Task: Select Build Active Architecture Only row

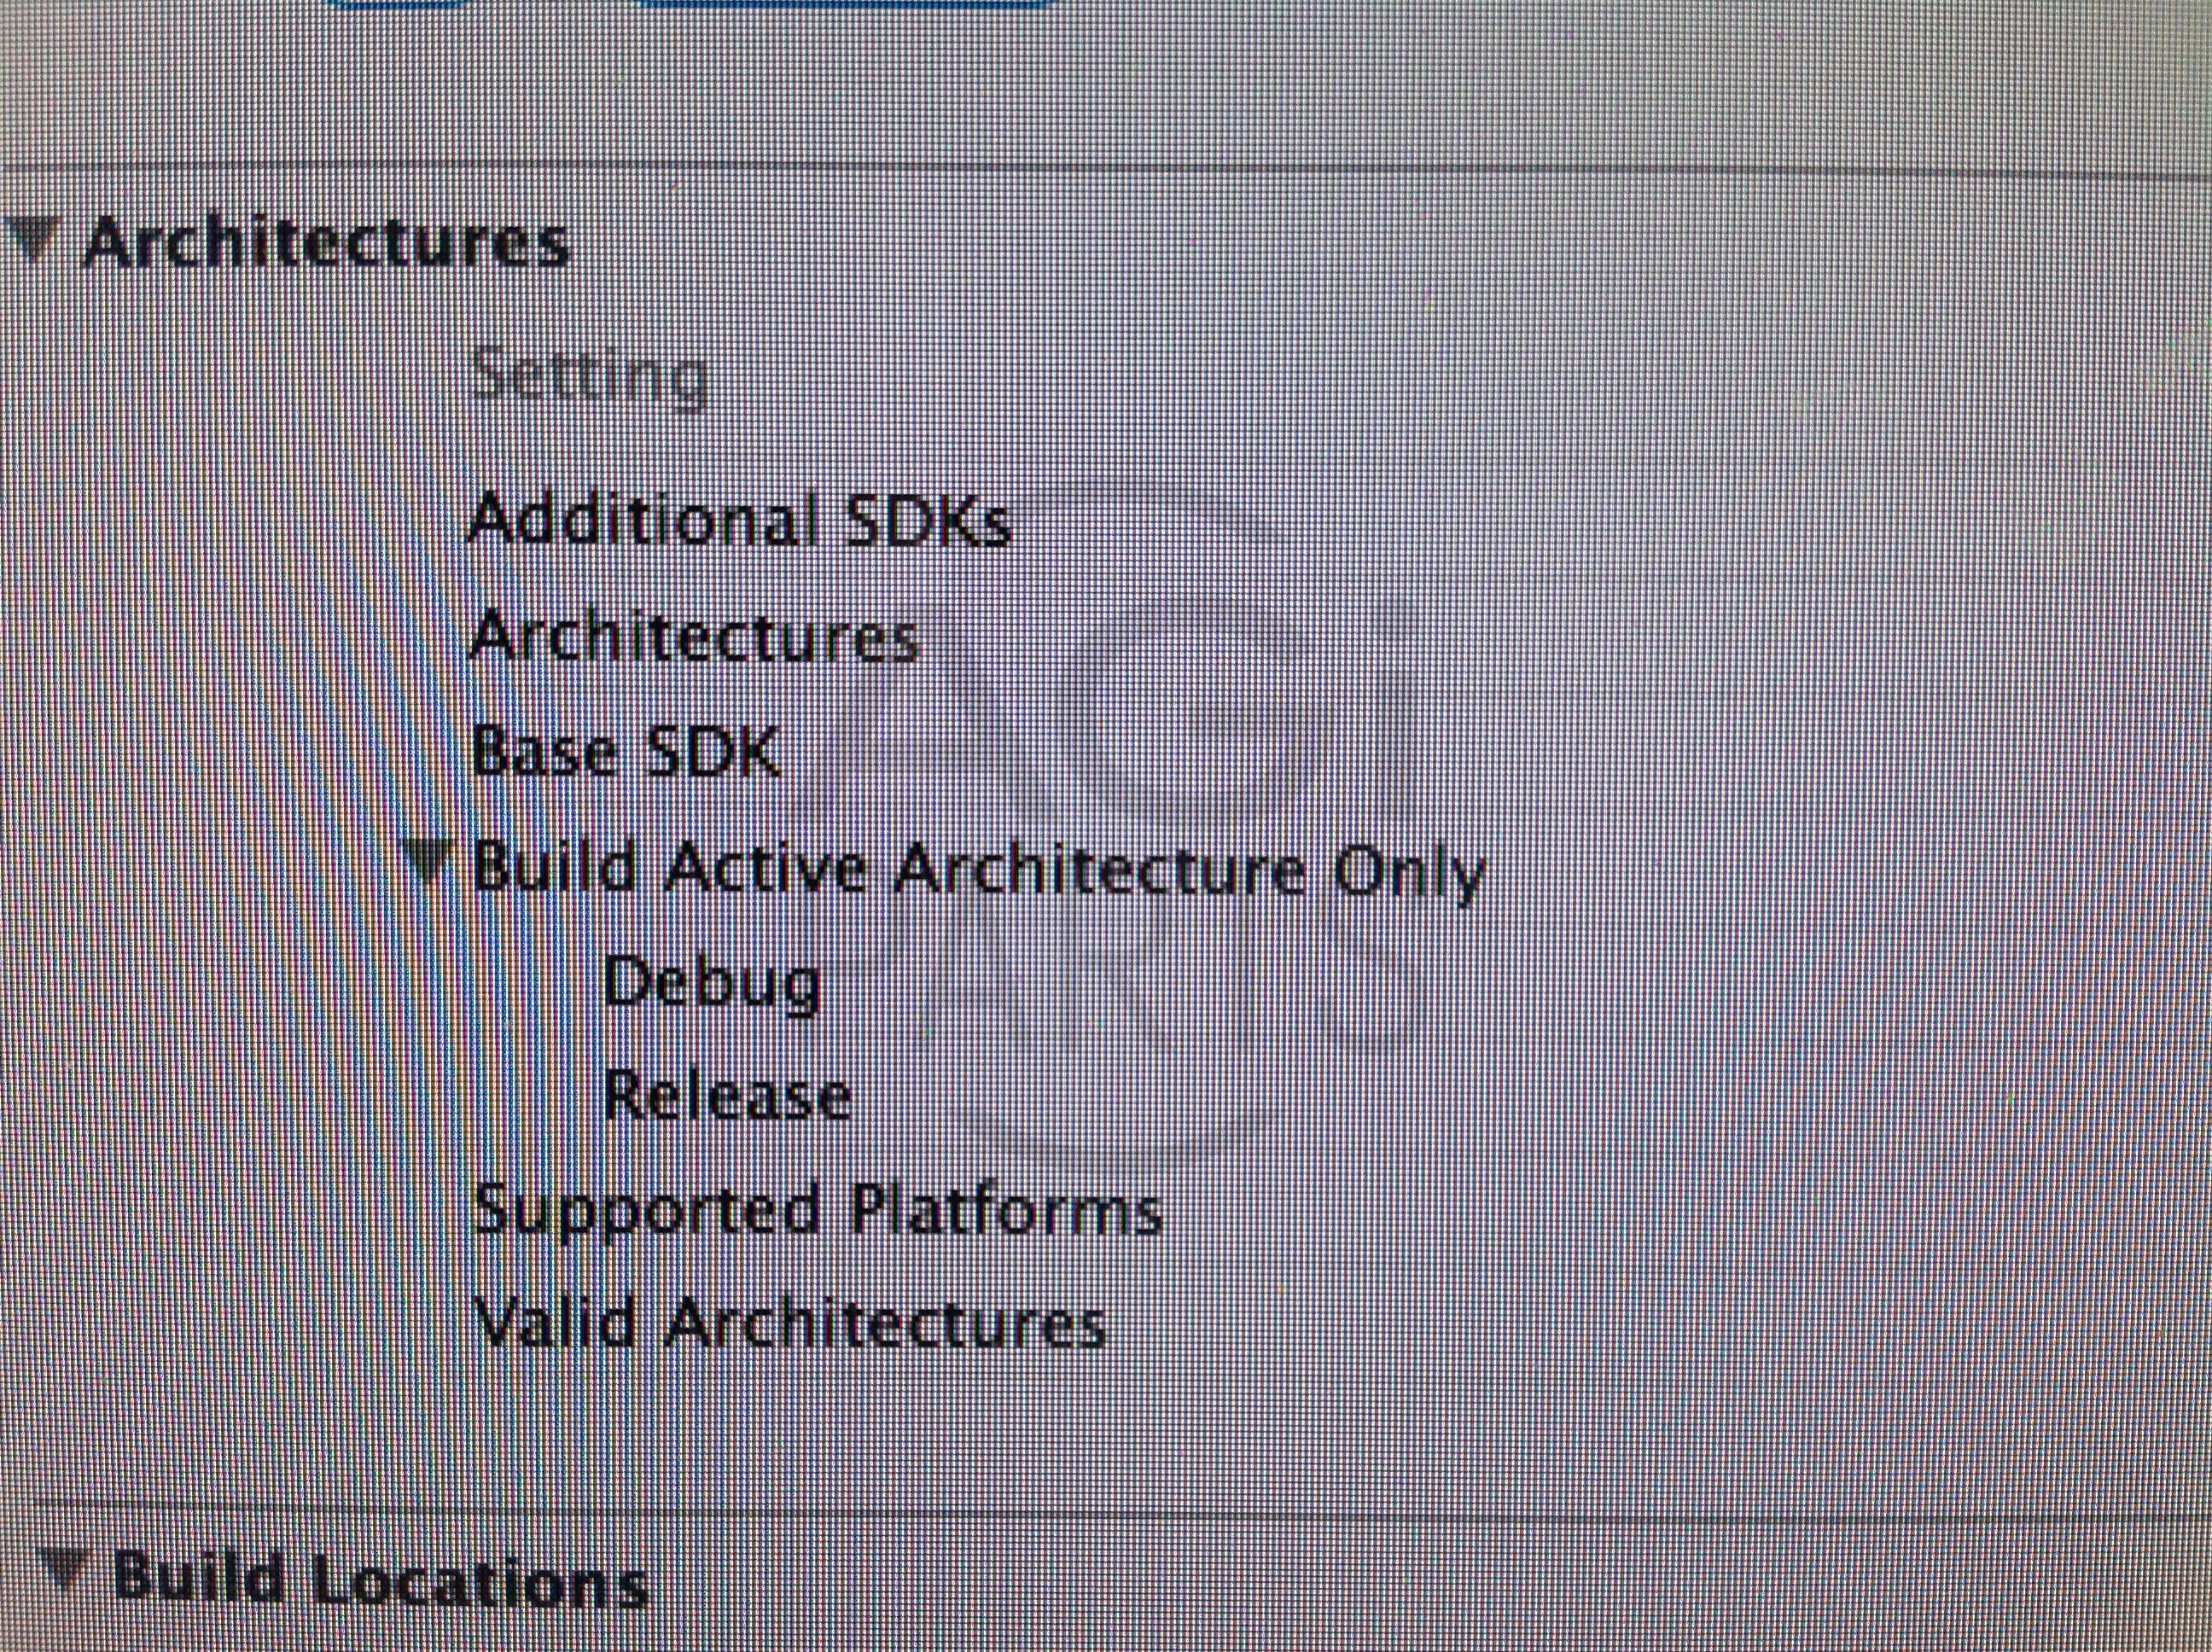Action: click(x=978, y=870)
